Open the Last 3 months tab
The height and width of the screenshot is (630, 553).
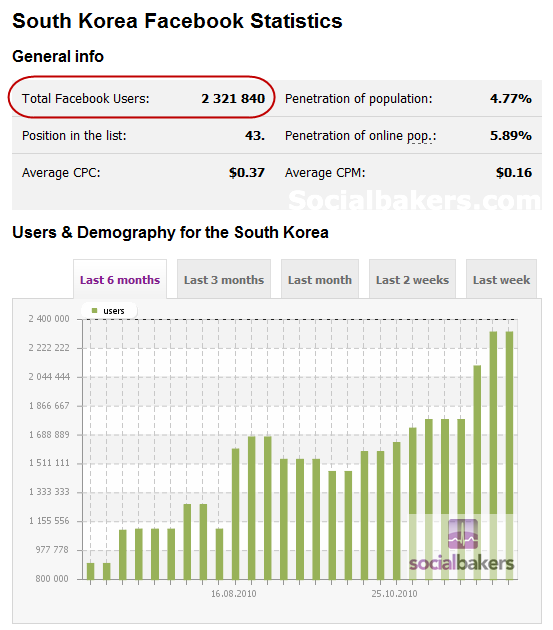tap(224, 279)
